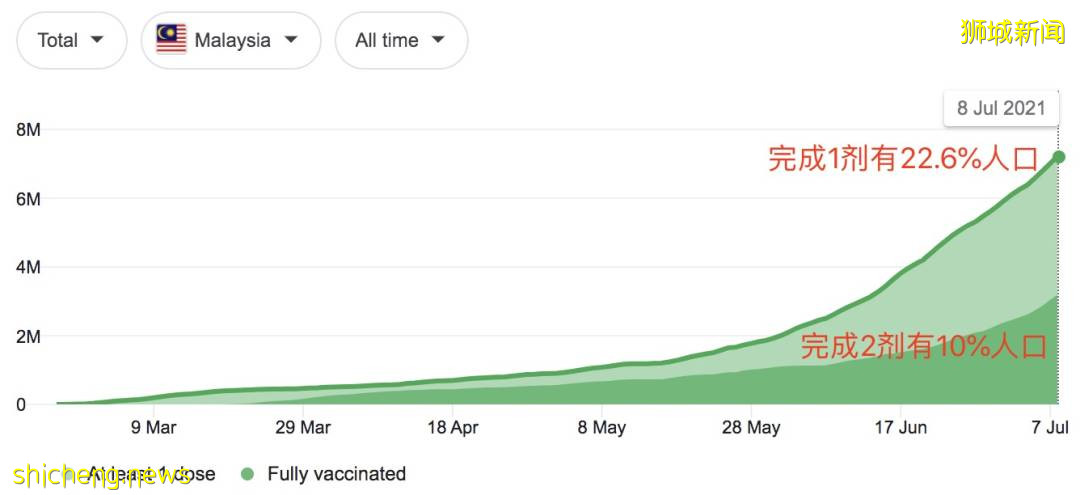Click the green dot beside Fully vaccinated
Viewport: 1080px width, 495px height.
pyautogui.click(x=249, y=474)
